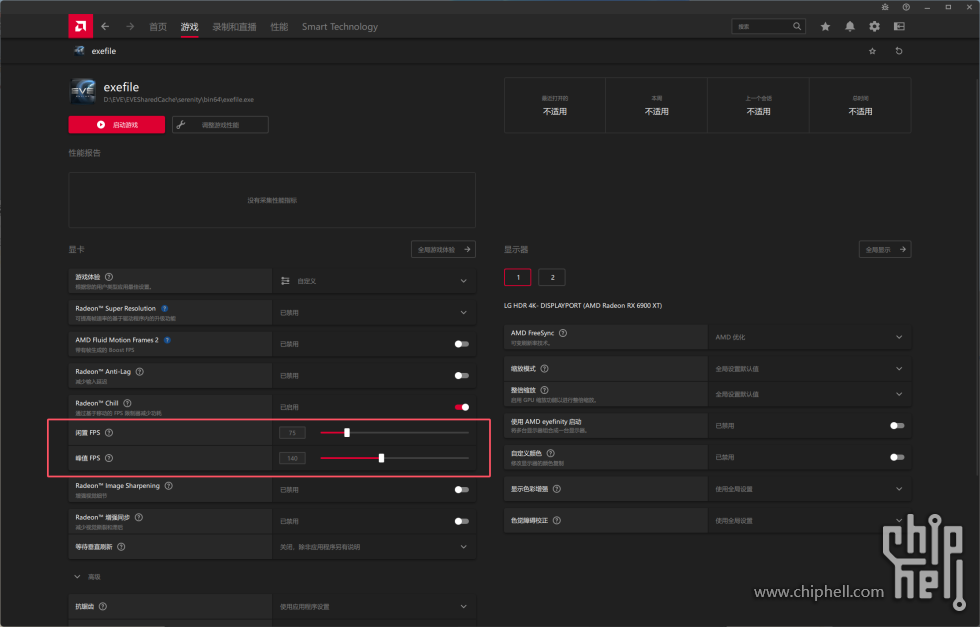Screen dimensions: 980x627
Task: Show help for 峰值 FPS
Action: tap(109, 458)
